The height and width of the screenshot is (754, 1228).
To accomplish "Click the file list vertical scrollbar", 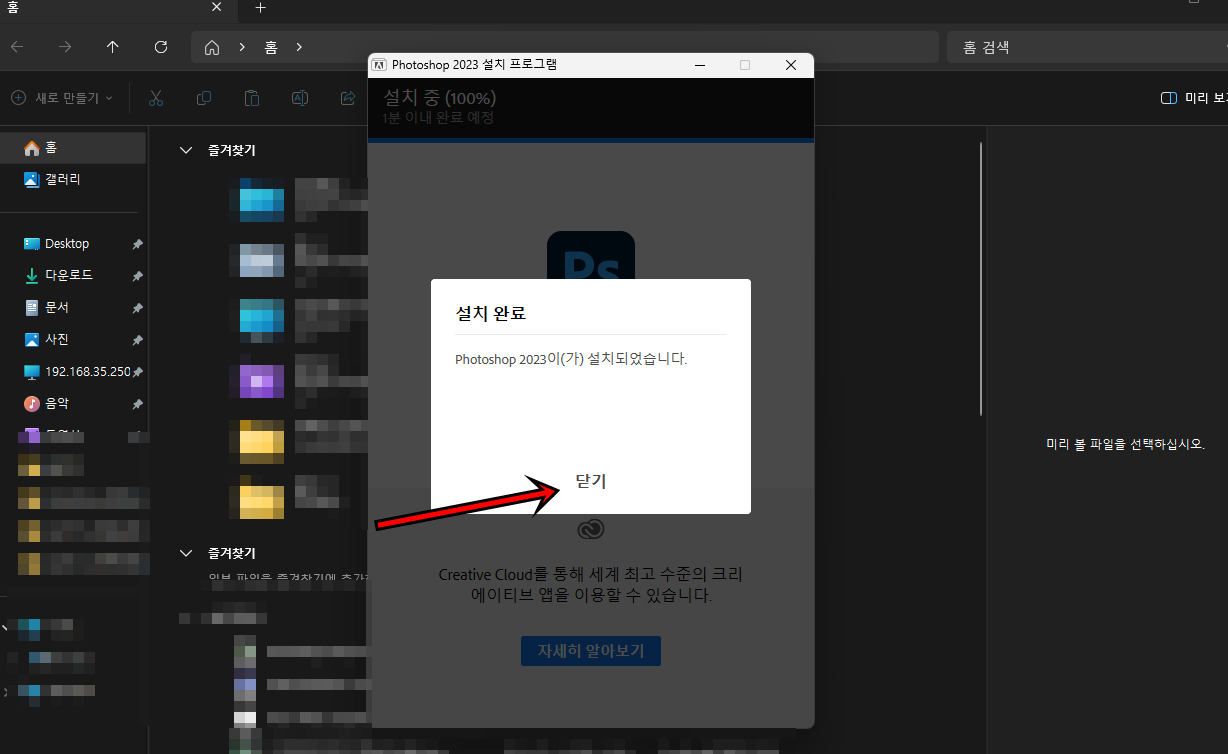I will 981,280.
